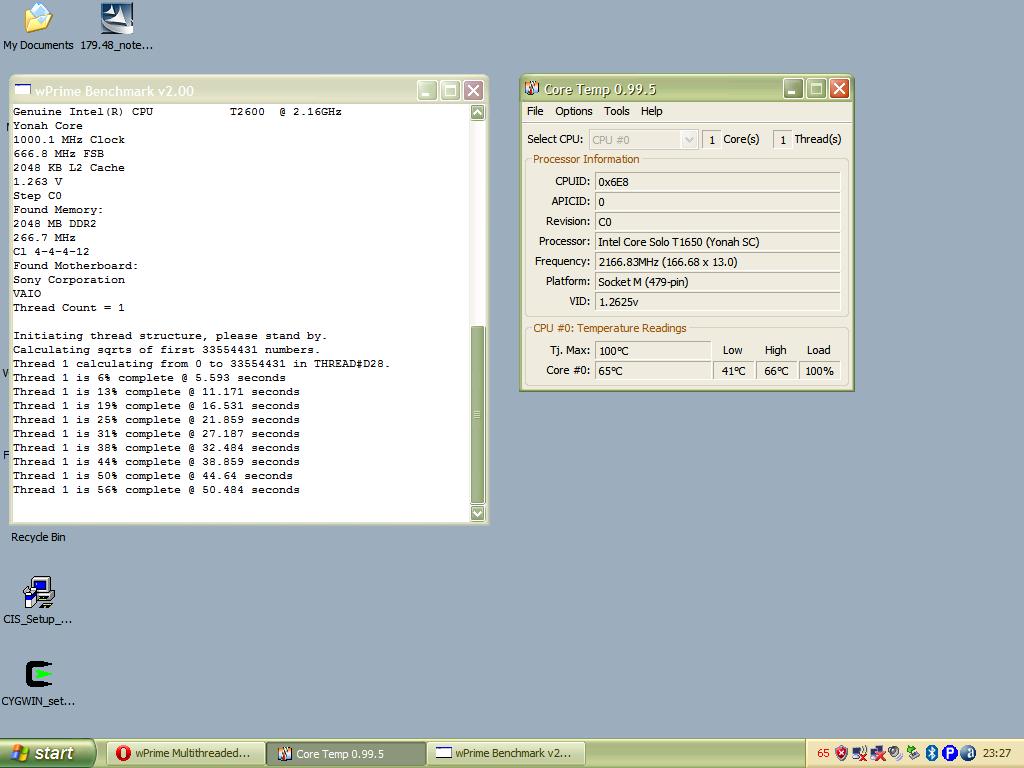Click the wPrime Benchmark window title icon

23,89
